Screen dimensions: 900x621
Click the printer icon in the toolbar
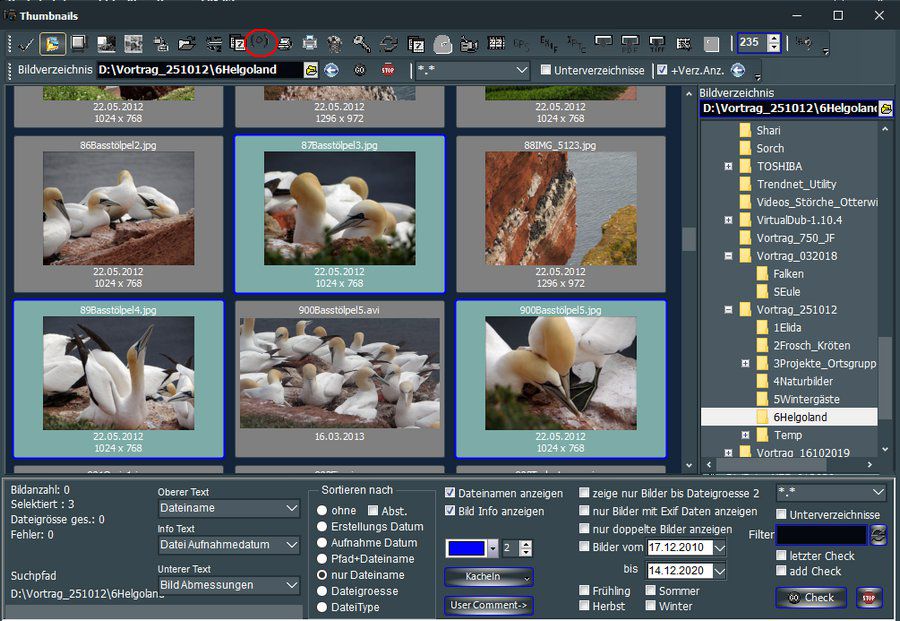coord(310,44)
